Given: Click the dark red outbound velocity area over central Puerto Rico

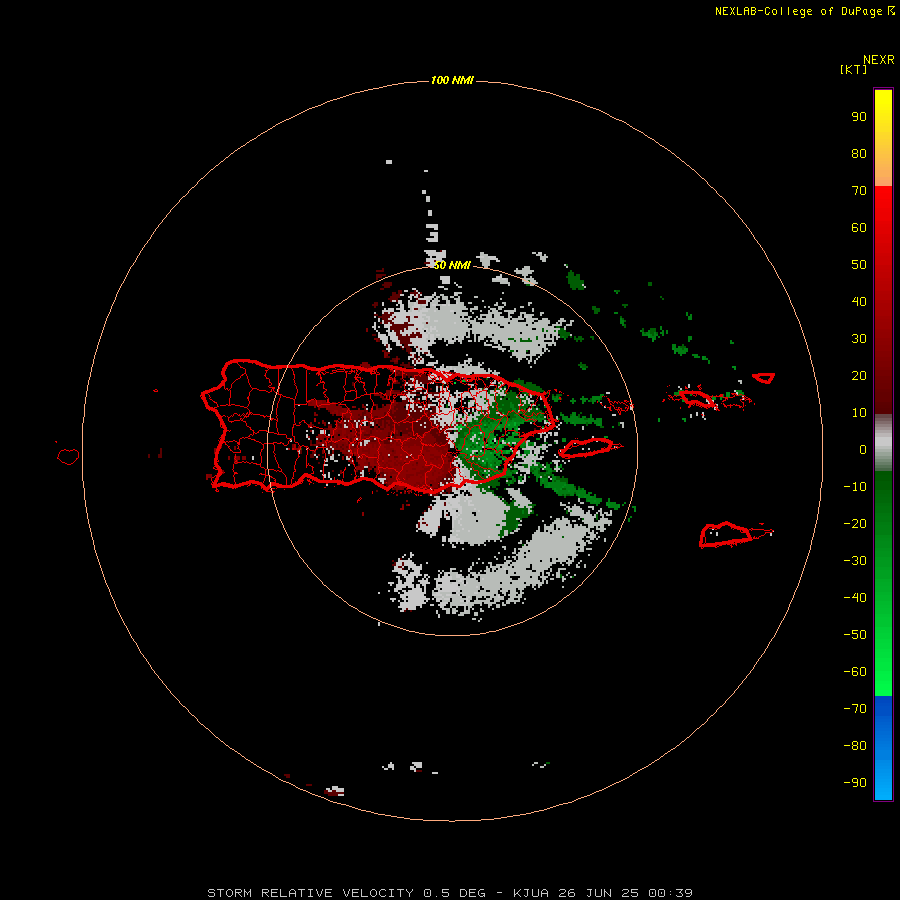Looking at the screenshot, I should tap(402, 448).
